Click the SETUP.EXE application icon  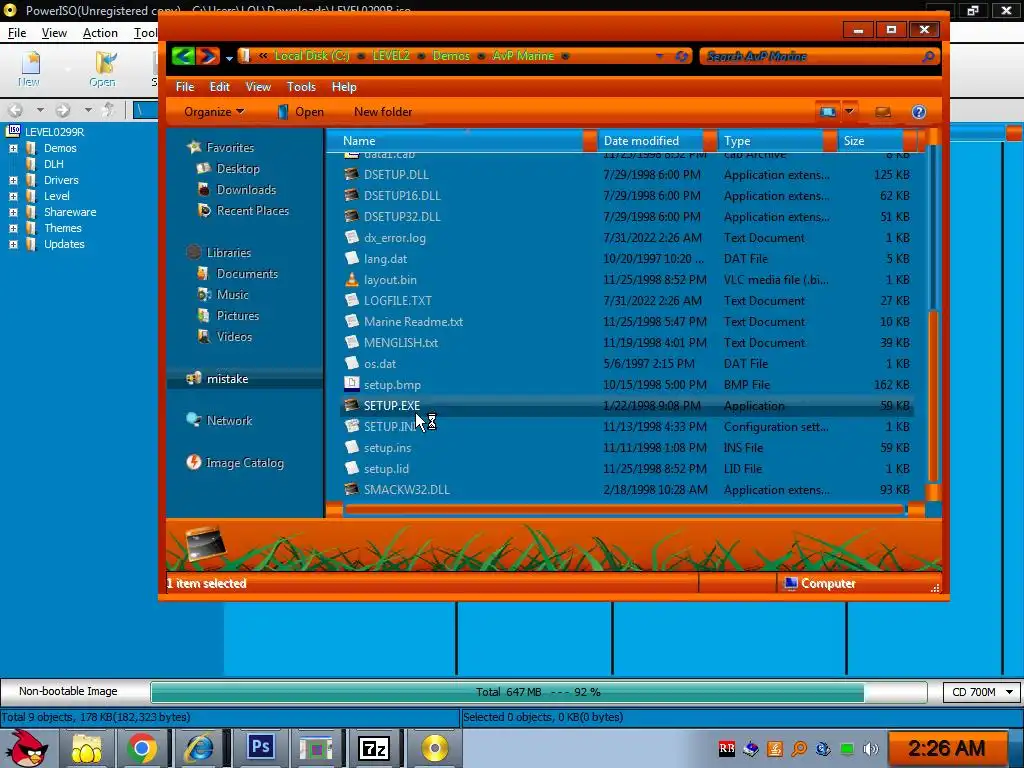[x=351, y=405]
